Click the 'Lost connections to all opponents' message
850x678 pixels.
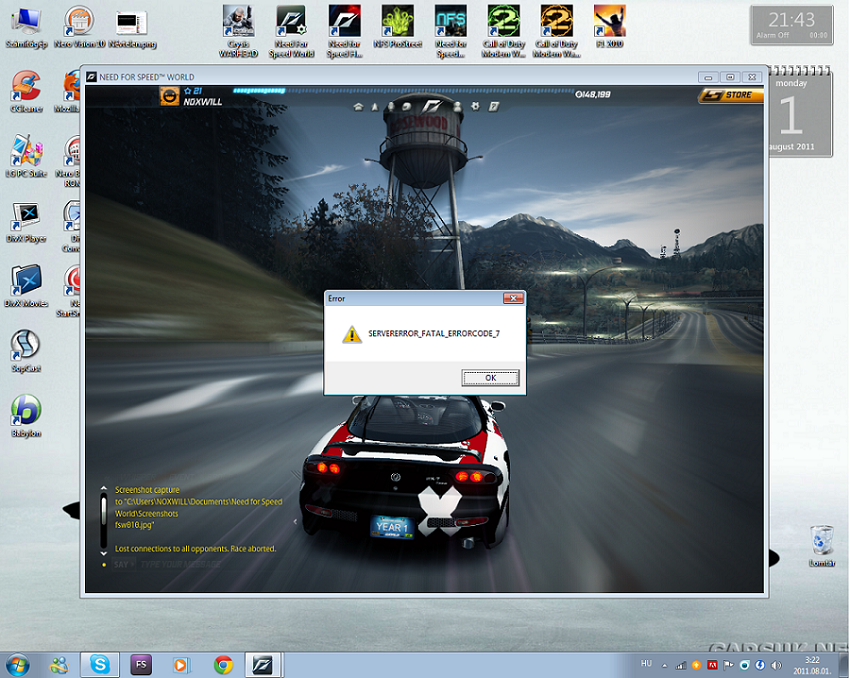click(195, 548)
